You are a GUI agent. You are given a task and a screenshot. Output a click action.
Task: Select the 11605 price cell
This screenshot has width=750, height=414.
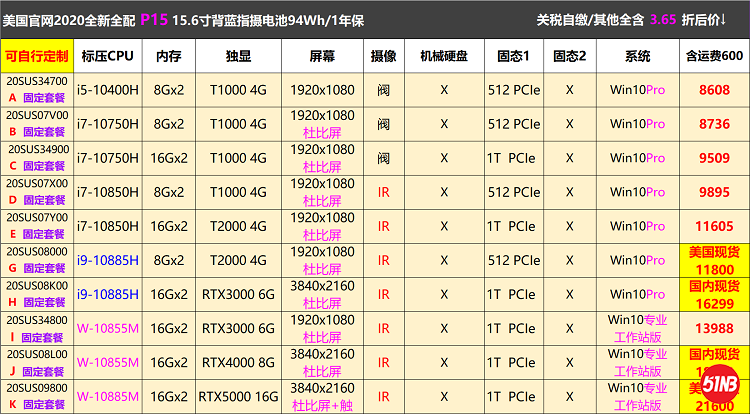tap(714, 226)
